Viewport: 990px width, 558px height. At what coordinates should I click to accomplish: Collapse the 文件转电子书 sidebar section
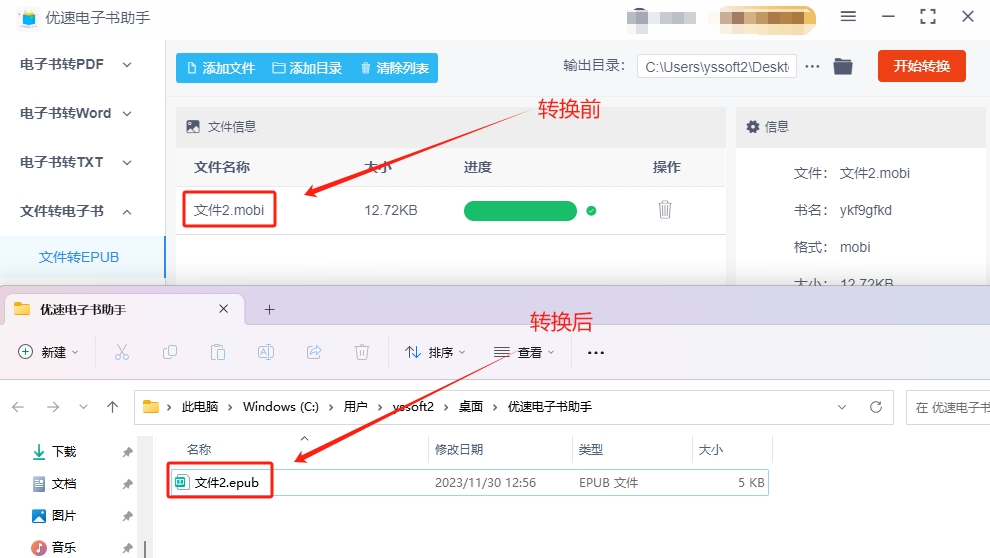[76, 211]
